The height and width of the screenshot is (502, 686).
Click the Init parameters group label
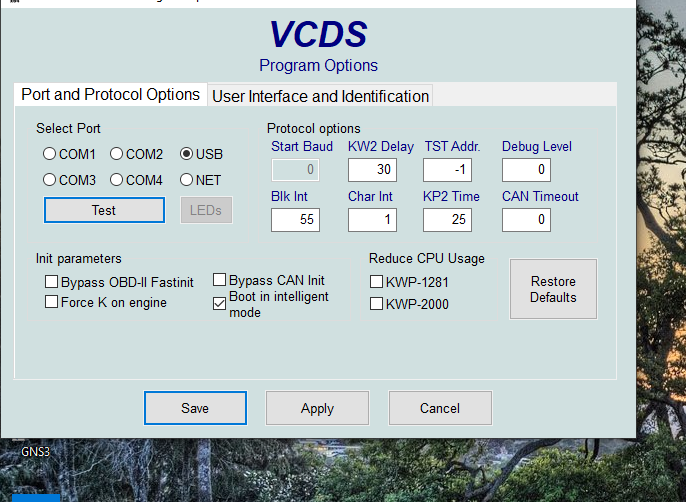(78, 258)
